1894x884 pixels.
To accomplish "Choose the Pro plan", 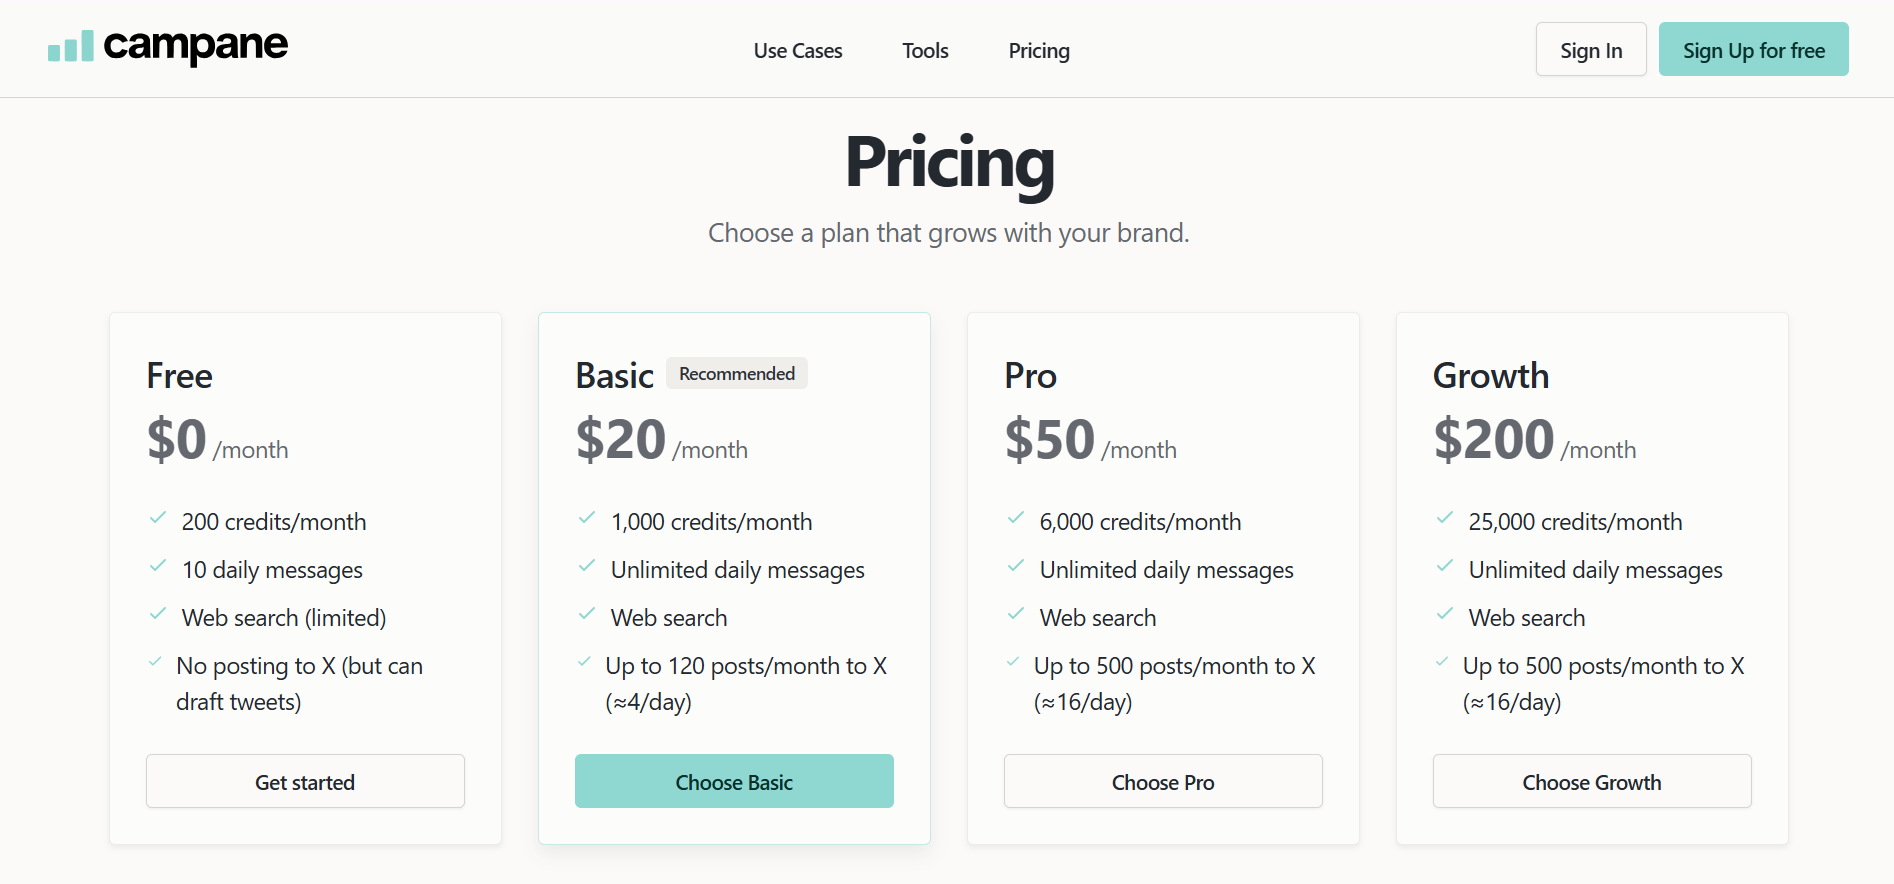I will click(1162, 781).
